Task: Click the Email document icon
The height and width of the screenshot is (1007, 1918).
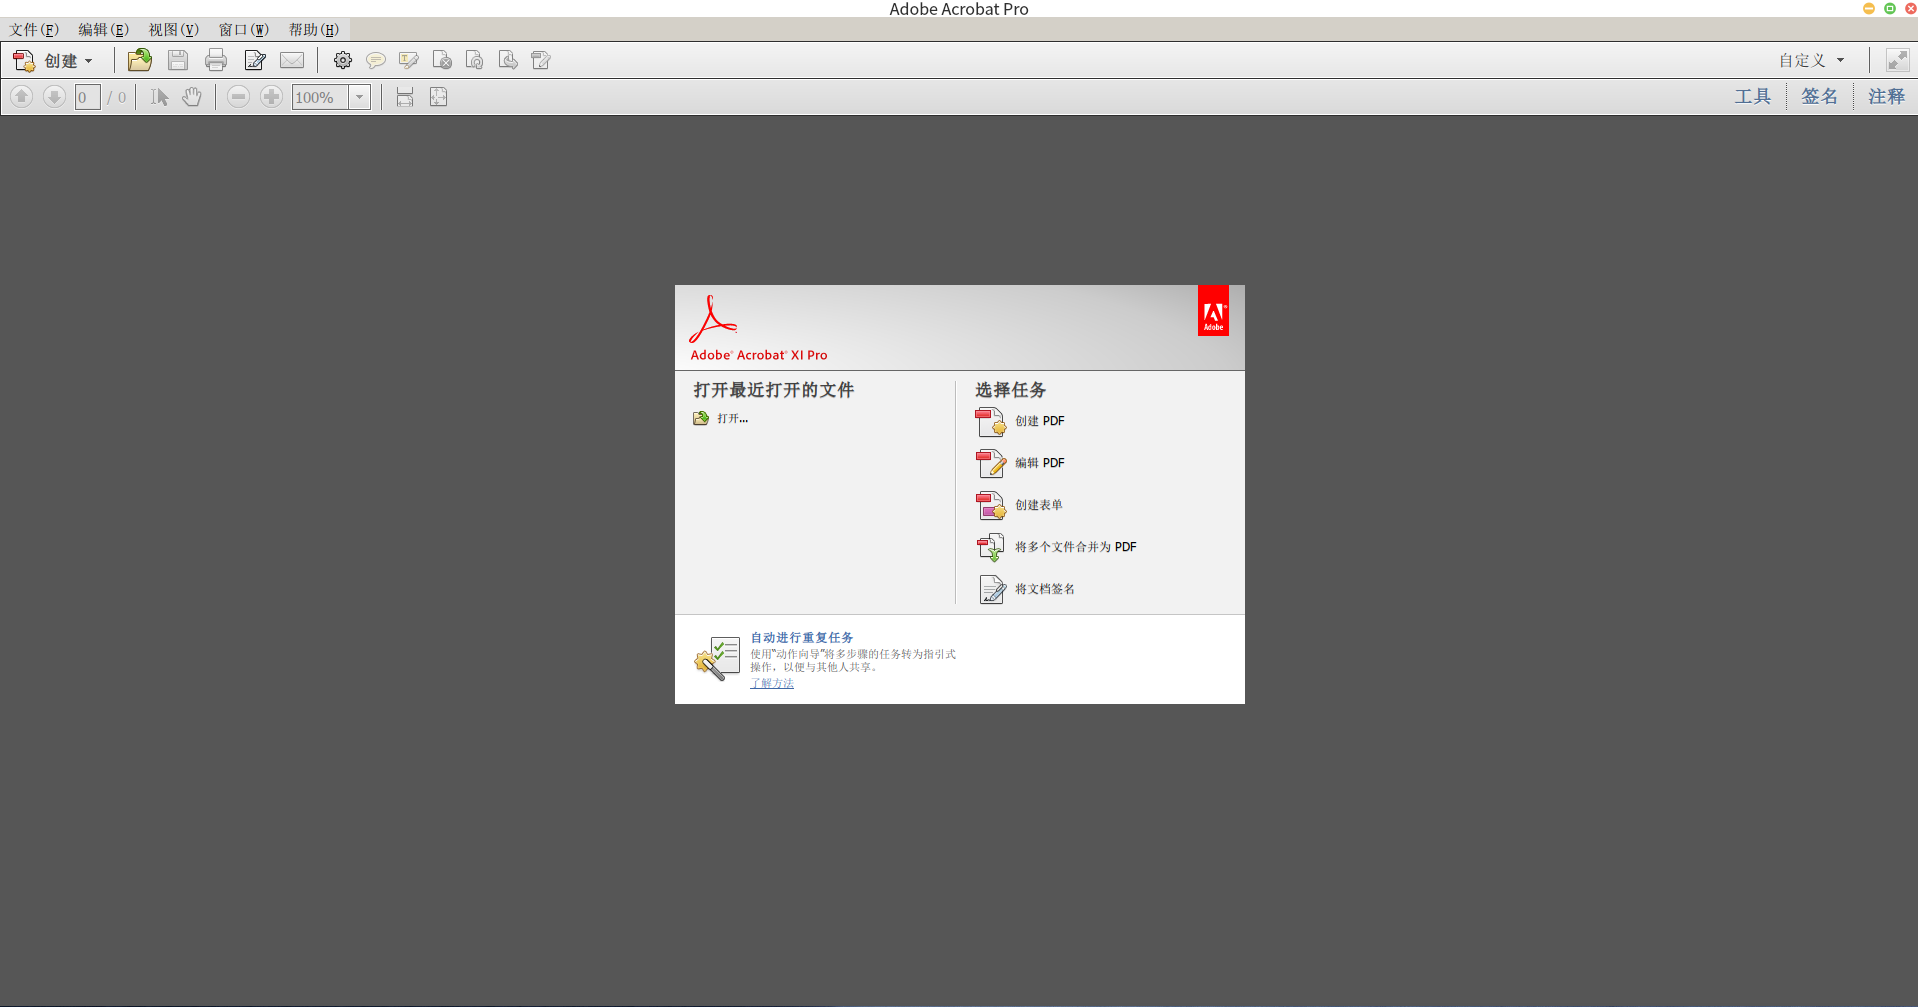Action: pyautogui.click(x=292, y=60)
